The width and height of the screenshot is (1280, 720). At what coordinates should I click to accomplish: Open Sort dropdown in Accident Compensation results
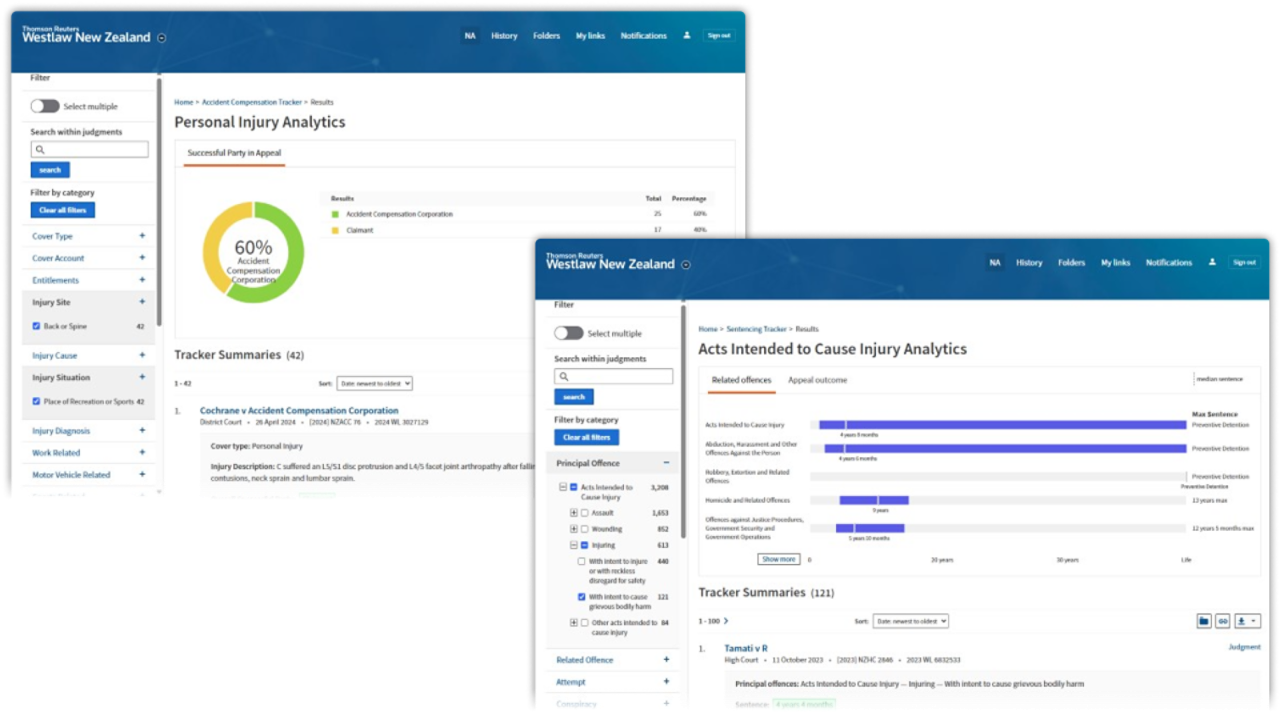click(x=375, y=383)
